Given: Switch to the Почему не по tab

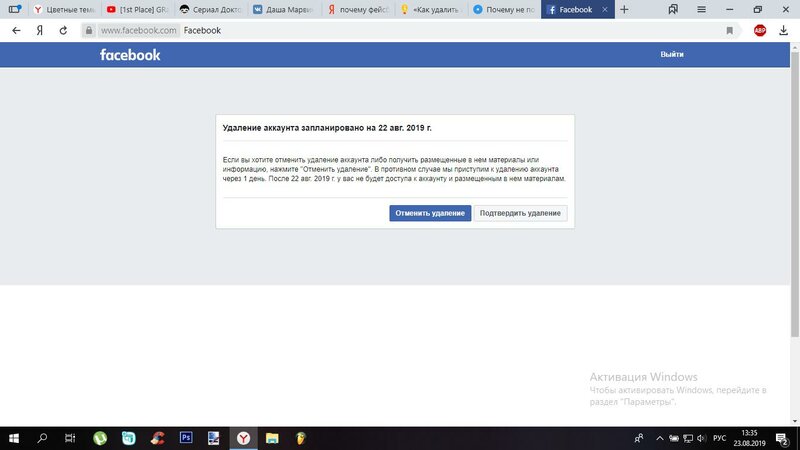Looking at the screenshot, I should click(504, 9).
